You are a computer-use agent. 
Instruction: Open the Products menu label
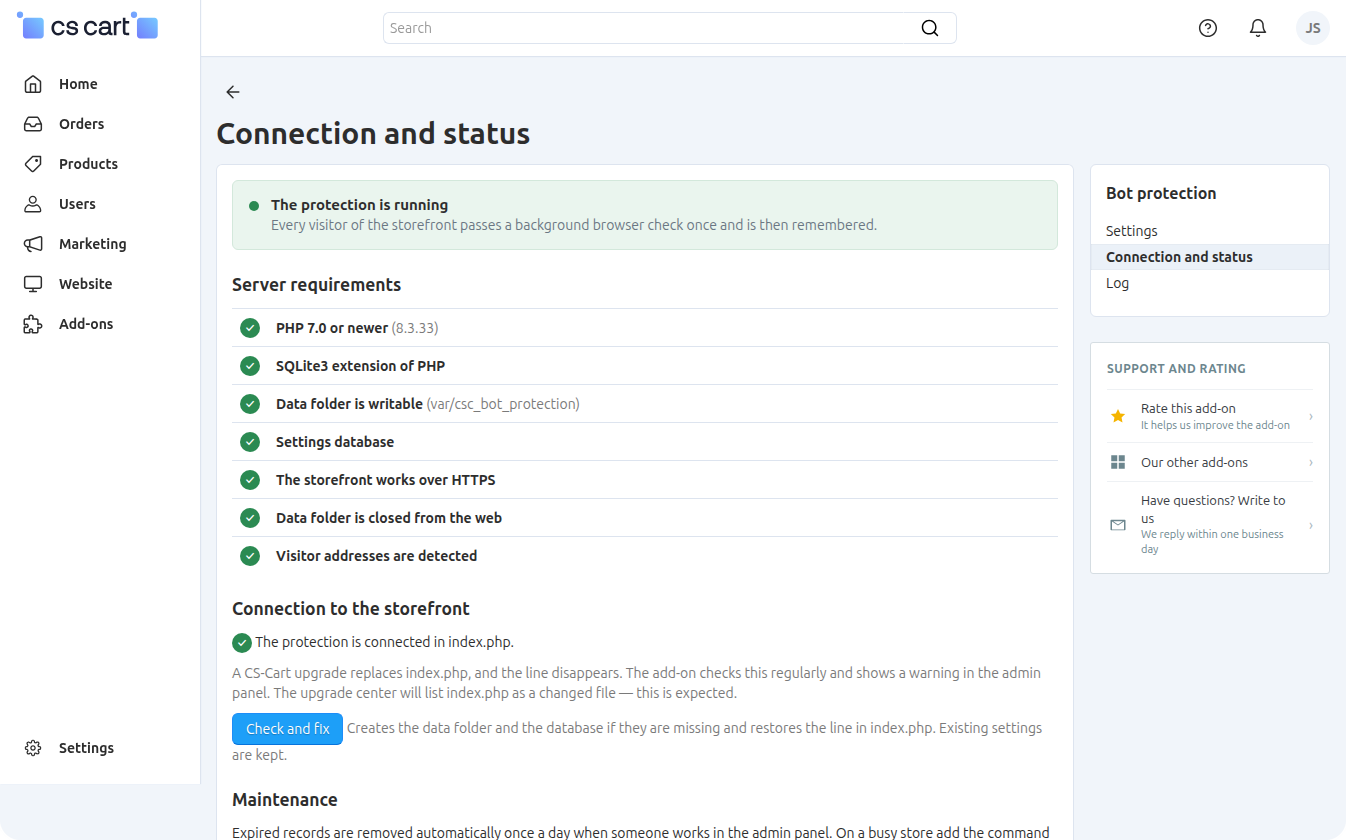[88, 164]
